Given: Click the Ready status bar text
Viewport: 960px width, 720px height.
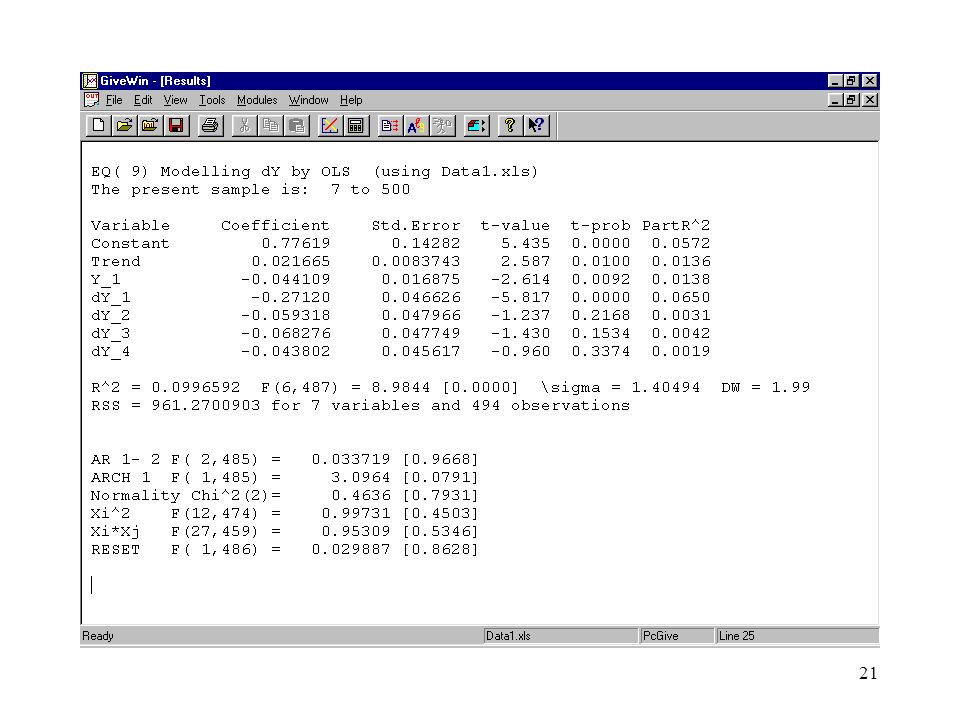Looking at the screenshot, I should (x=98, y=636).
